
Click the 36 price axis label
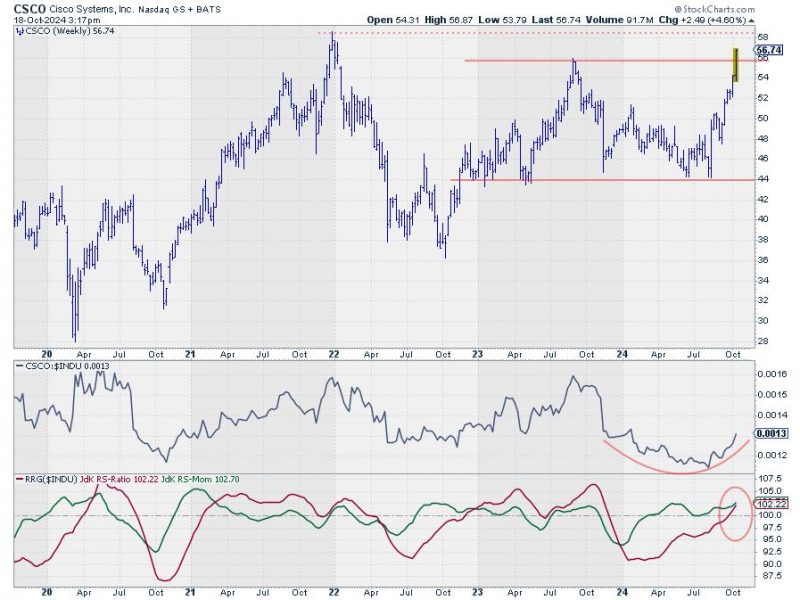[x=763, y=260]
